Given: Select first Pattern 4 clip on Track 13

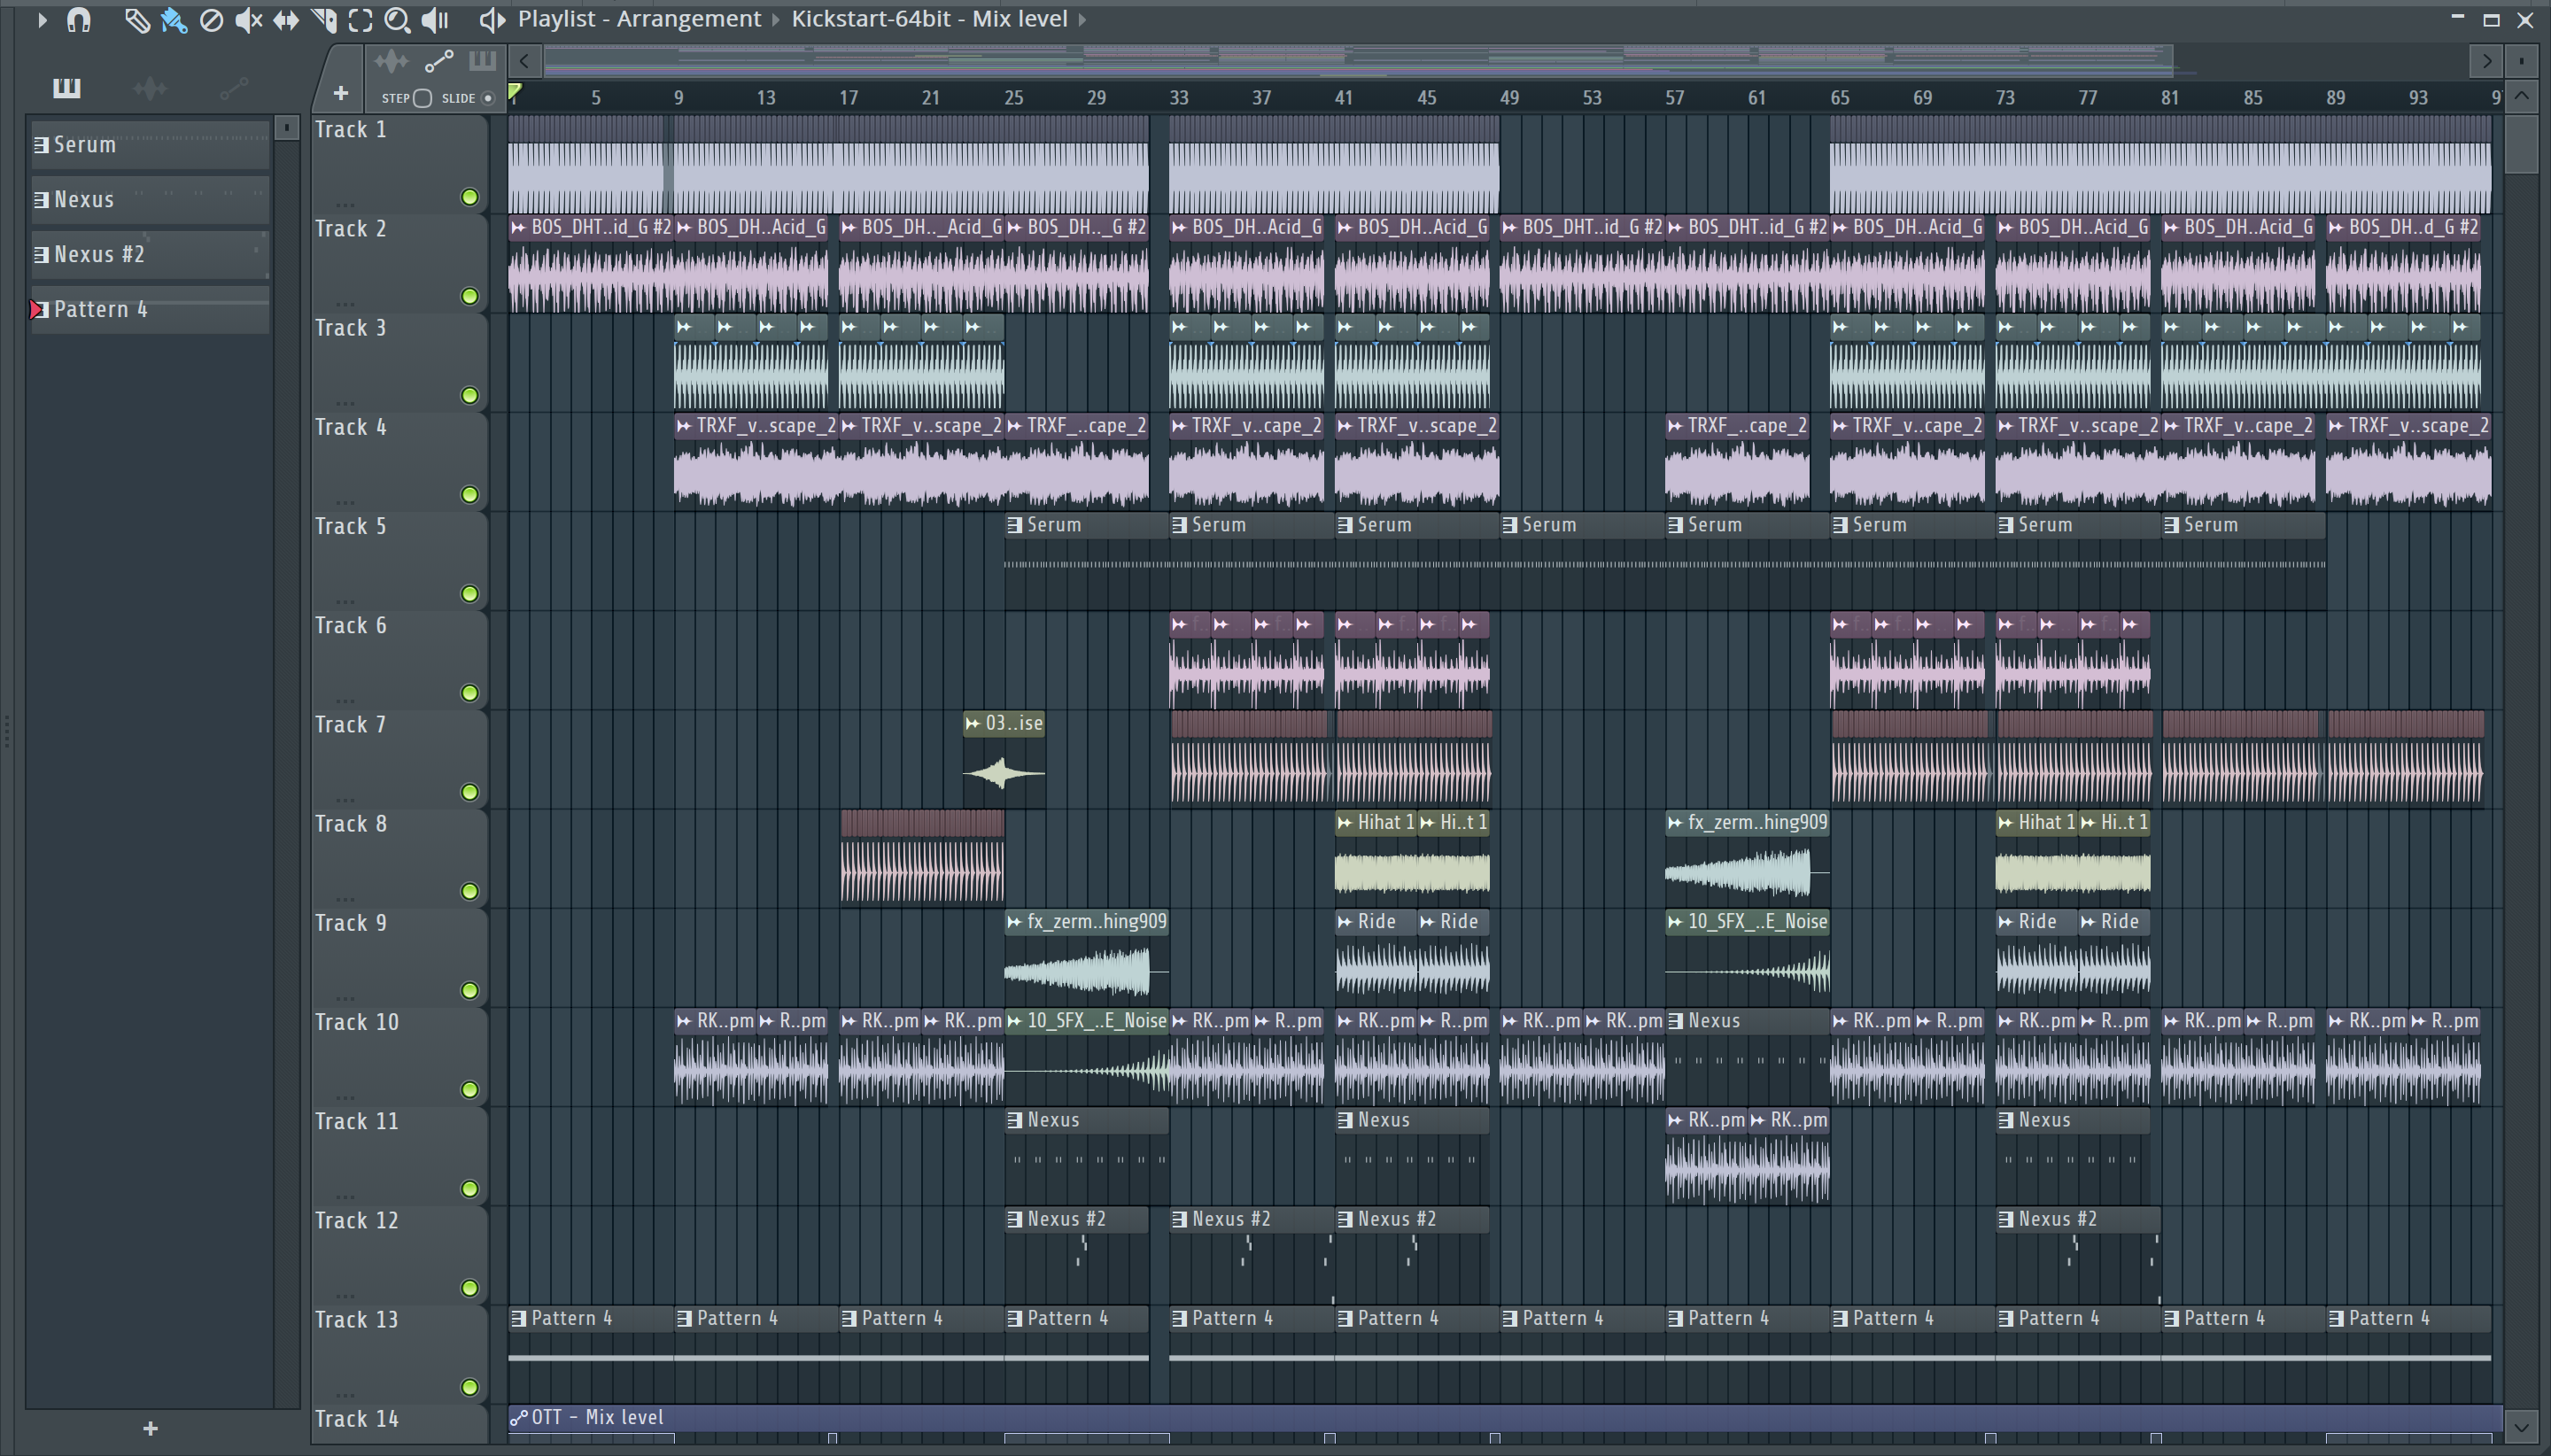Looking at the screenshot, I should [x=591, y=1353].
